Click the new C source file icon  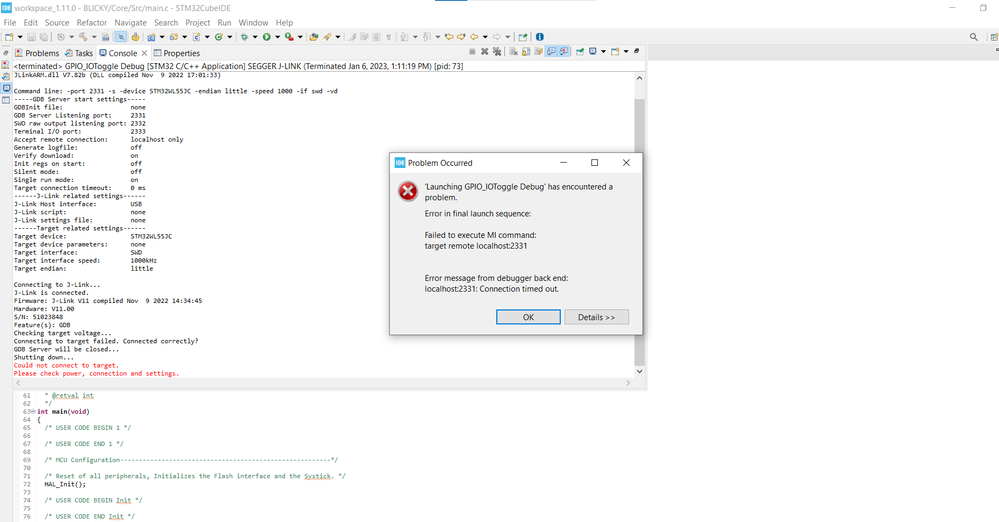(196, 37)
